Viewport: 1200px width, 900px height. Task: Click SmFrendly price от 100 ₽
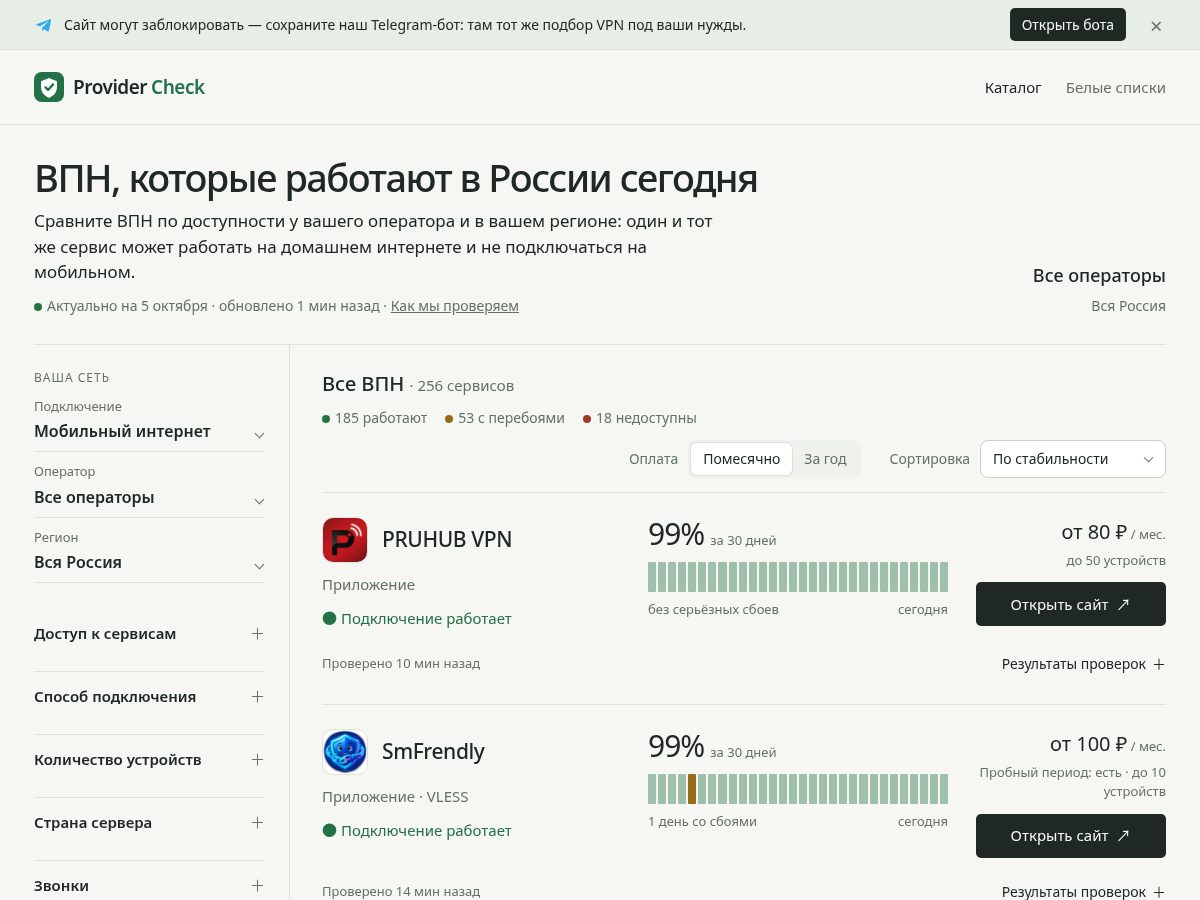[x=1088, y=744]
